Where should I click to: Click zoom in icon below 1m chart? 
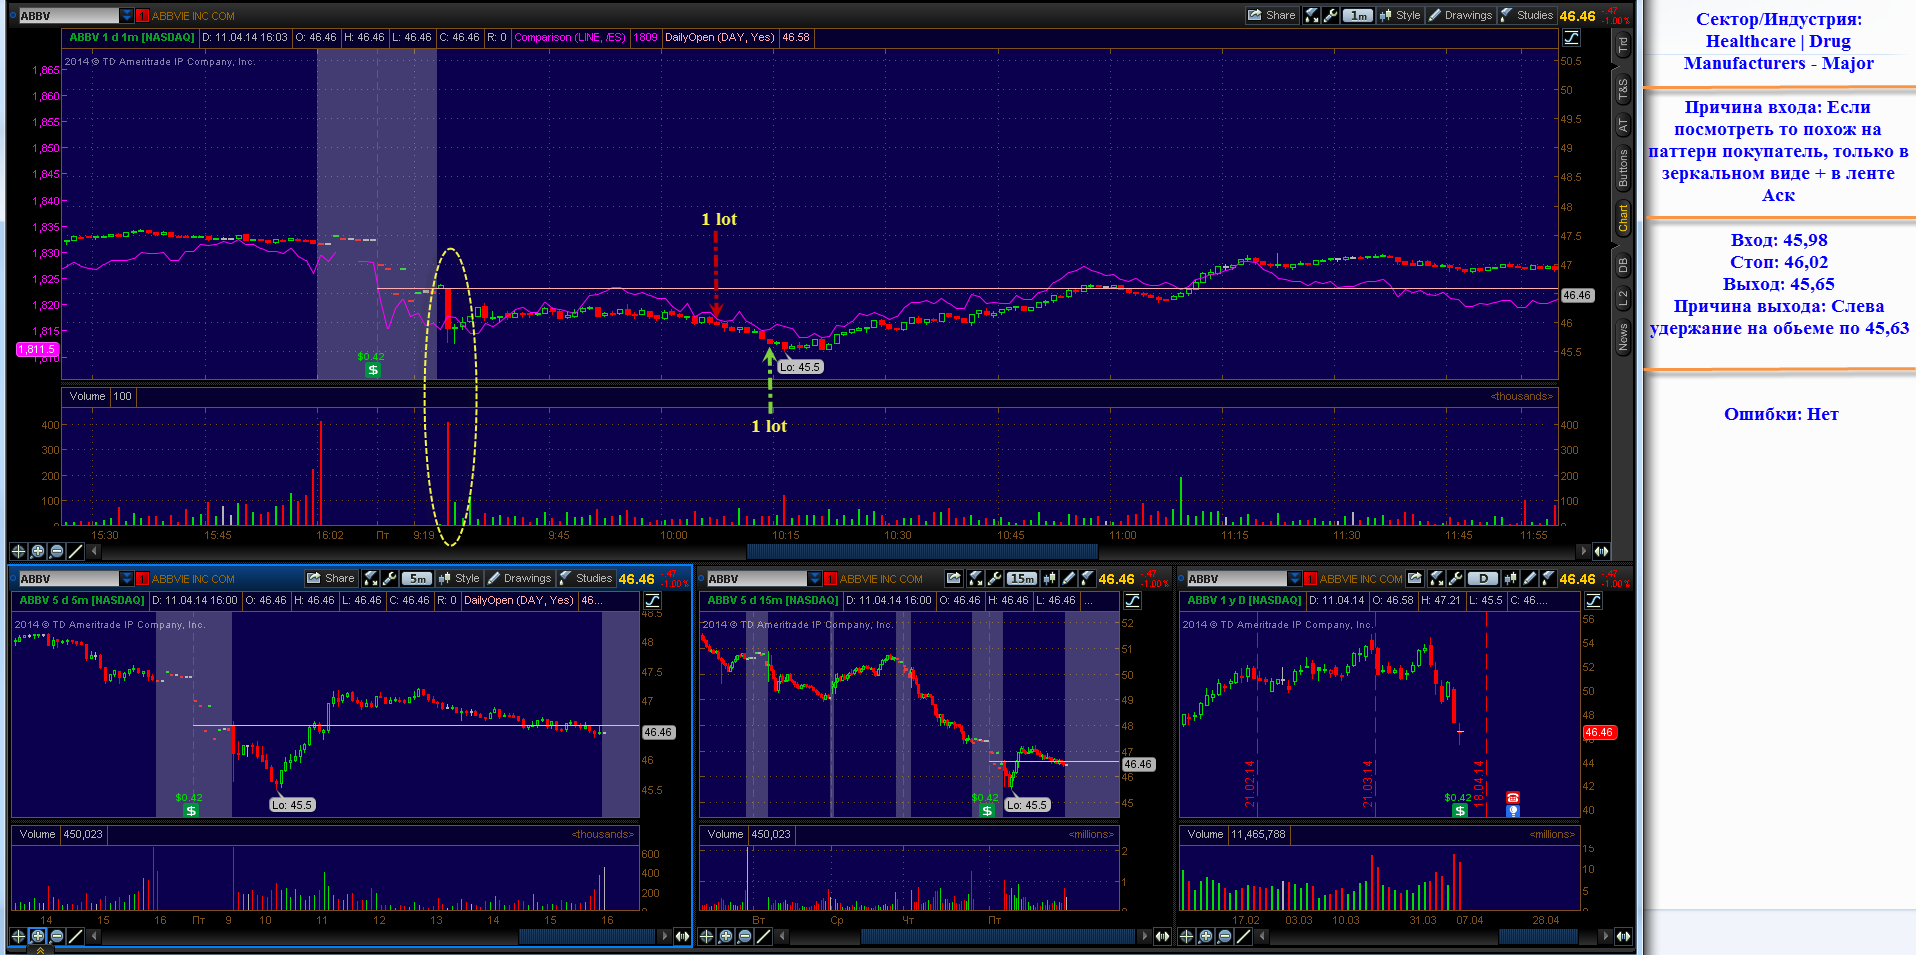tap(37, 551)
